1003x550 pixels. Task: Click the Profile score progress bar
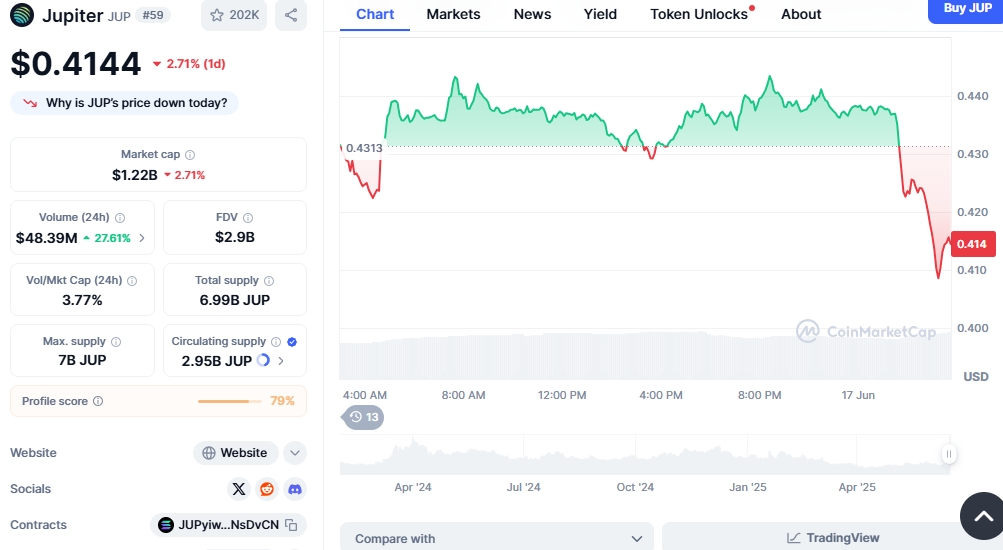230,402
